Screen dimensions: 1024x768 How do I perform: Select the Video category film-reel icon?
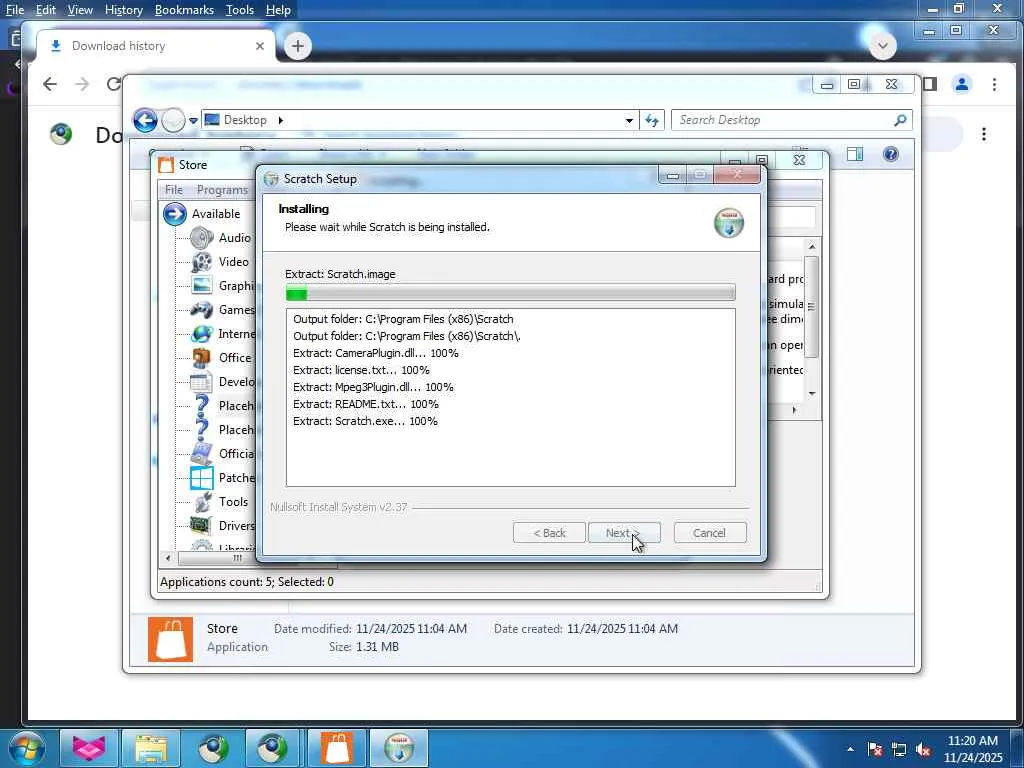202,262
